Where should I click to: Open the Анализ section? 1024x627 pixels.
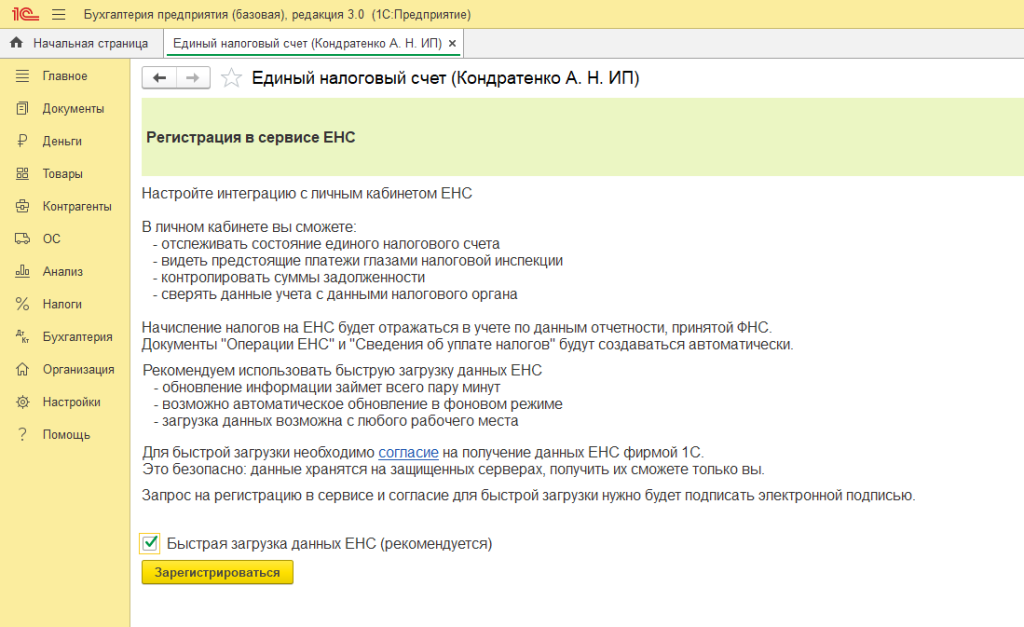[x=63, y=272]
